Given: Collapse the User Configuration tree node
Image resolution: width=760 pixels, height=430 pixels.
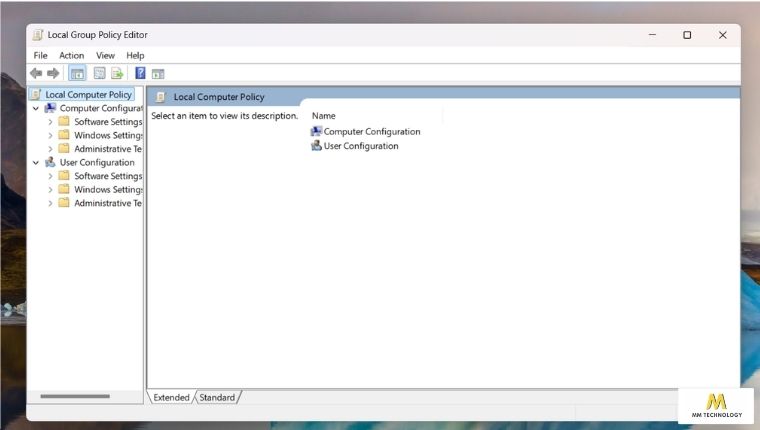Looking at the screenshot, I should [36, 163].
